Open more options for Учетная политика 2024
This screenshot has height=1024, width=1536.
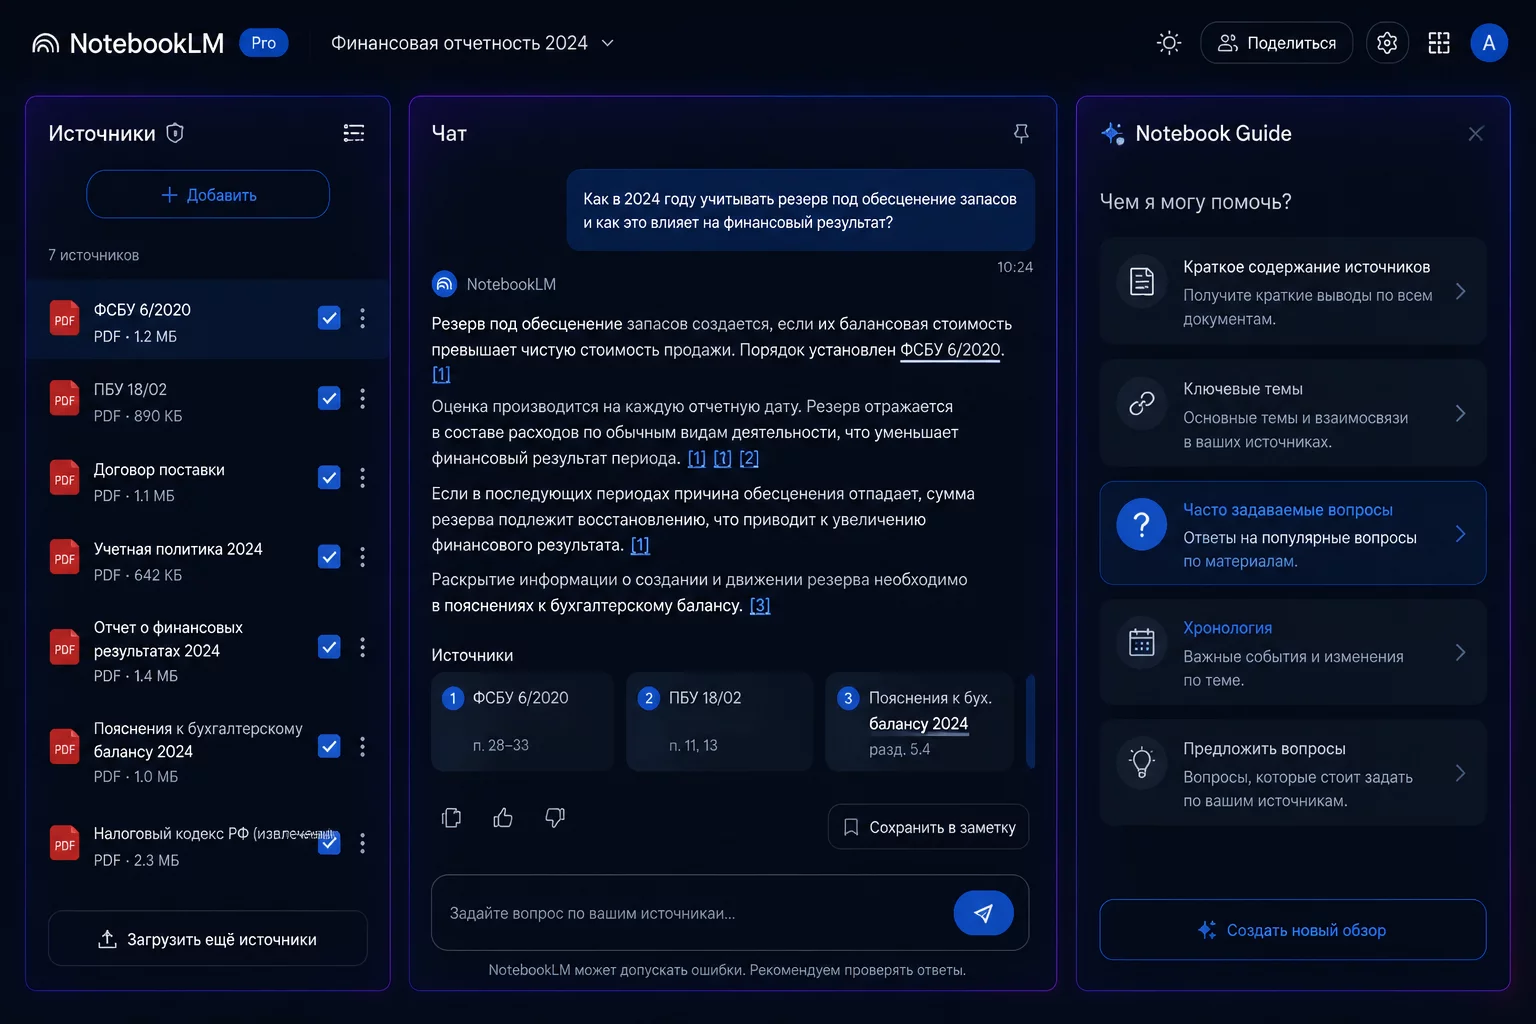[x=362, y=557]
